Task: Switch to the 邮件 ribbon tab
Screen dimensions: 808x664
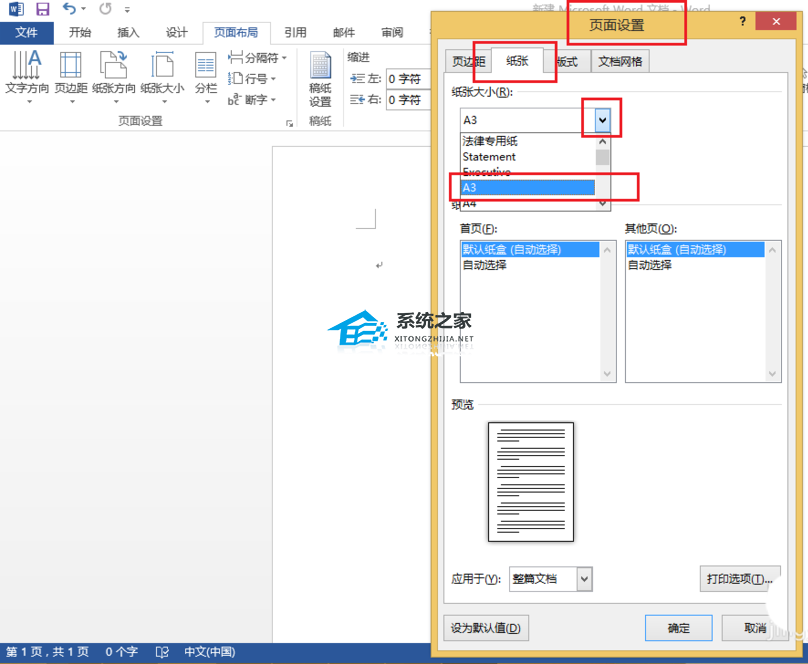Action: [344, 32]
